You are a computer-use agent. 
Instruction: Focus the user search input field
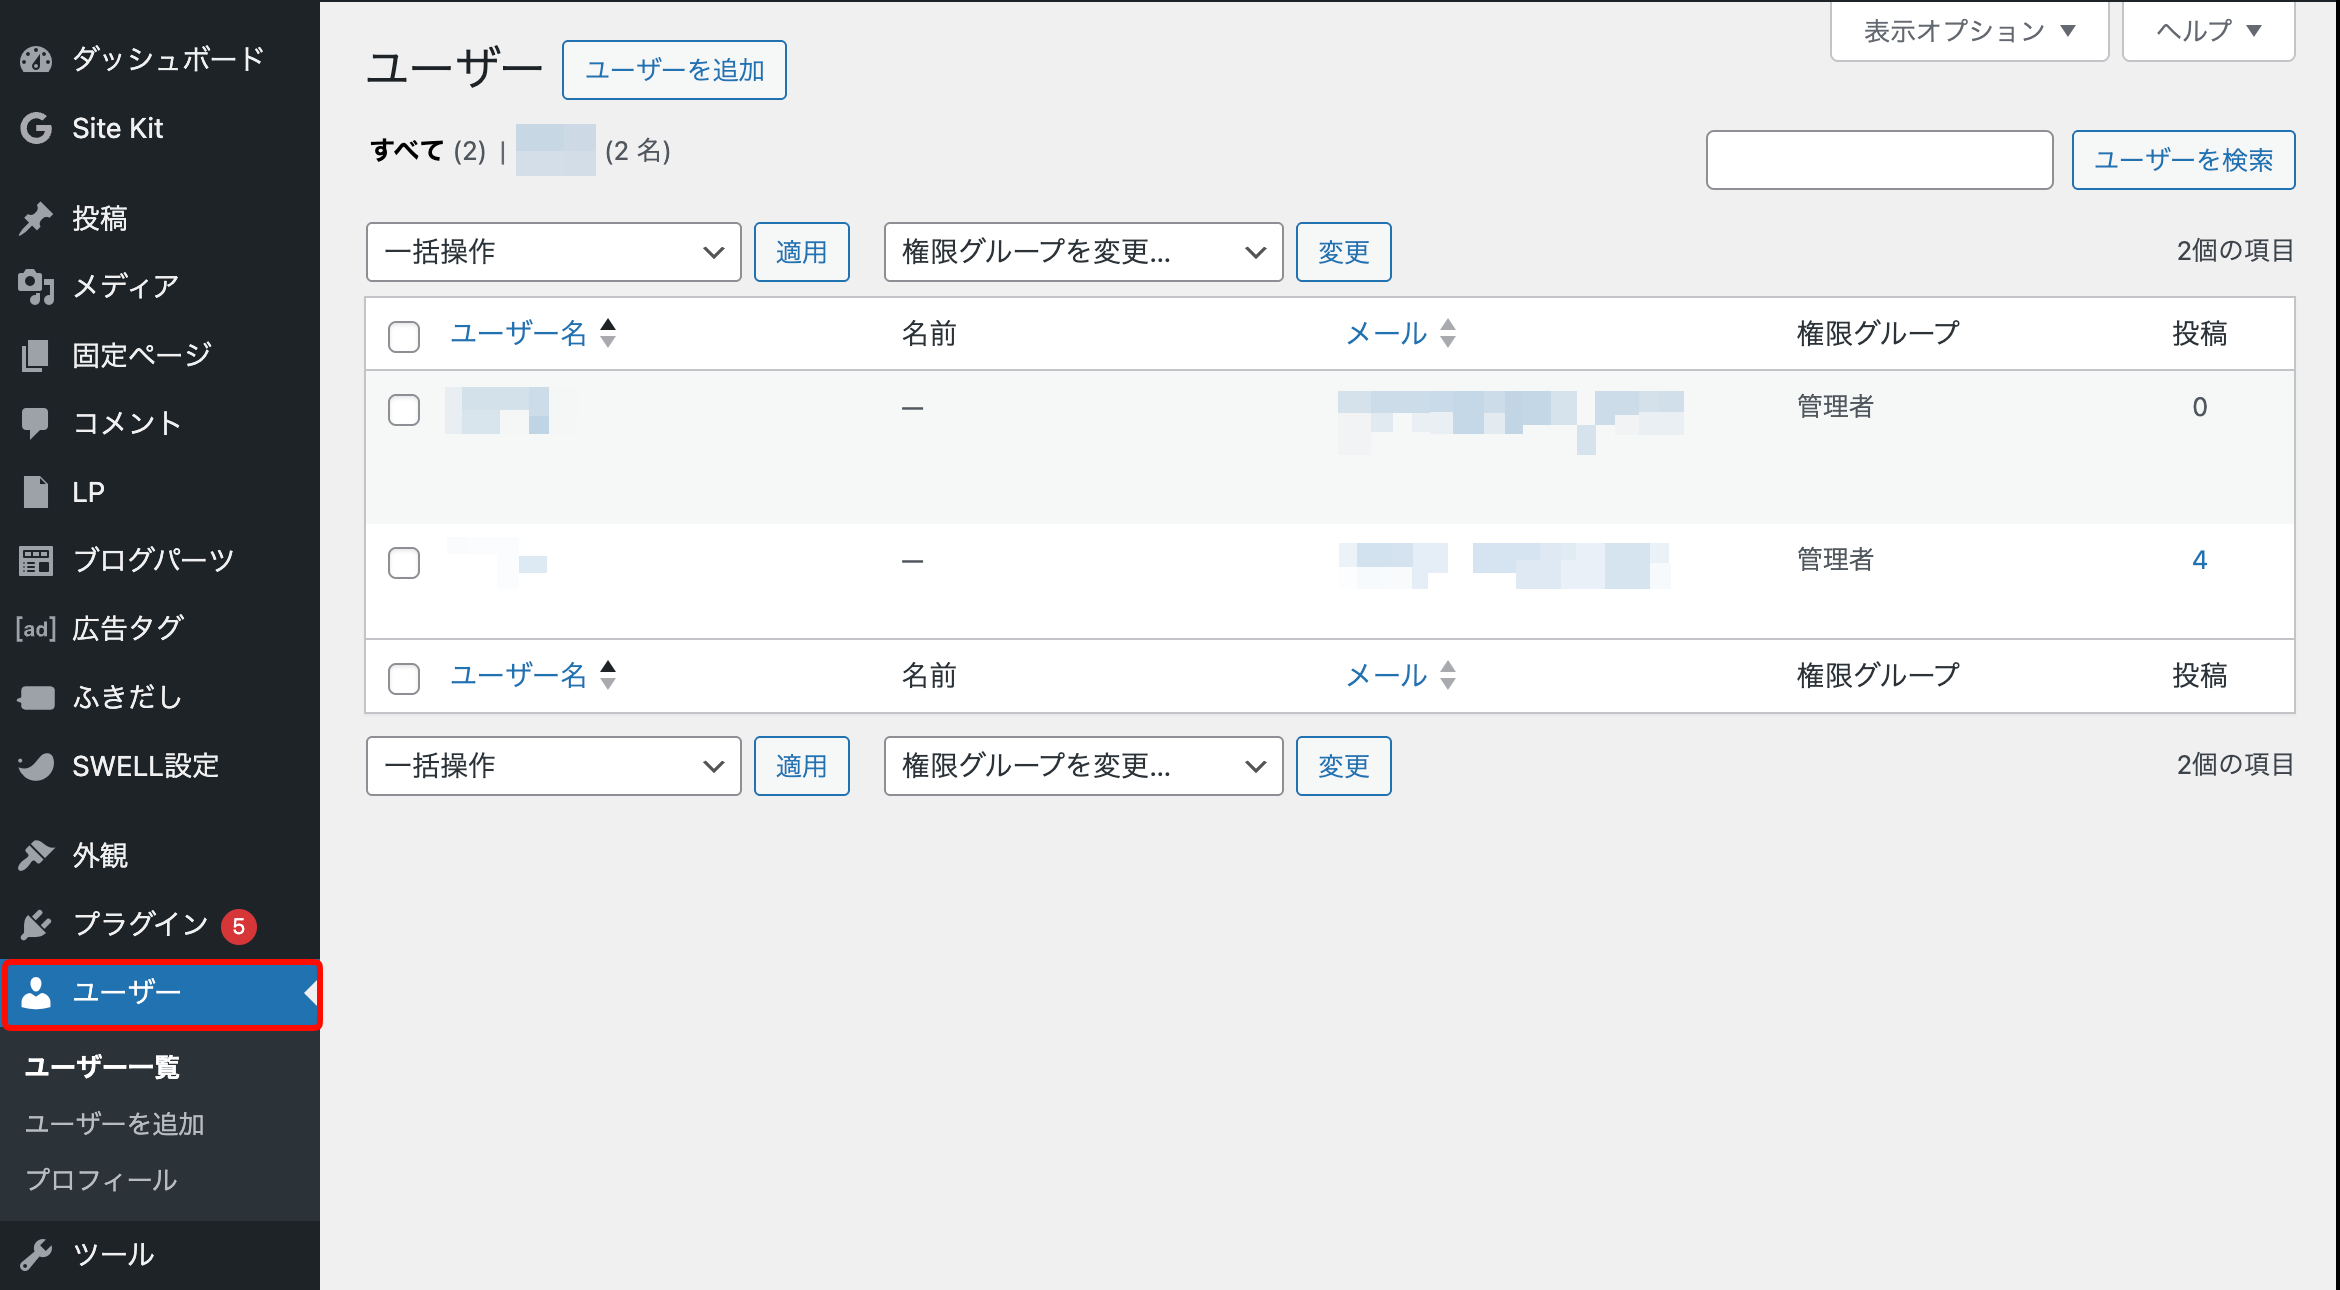coord(1880,160)
